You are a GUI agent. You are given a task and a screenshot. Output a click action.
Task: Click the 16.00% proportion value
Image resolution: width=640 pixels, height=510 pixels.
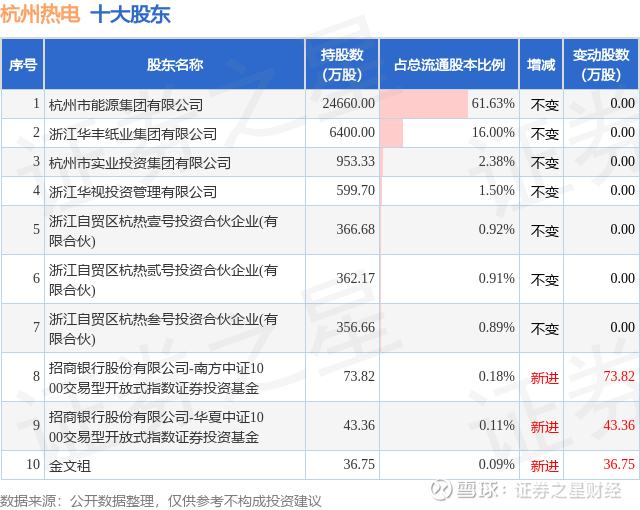(493, 132)
